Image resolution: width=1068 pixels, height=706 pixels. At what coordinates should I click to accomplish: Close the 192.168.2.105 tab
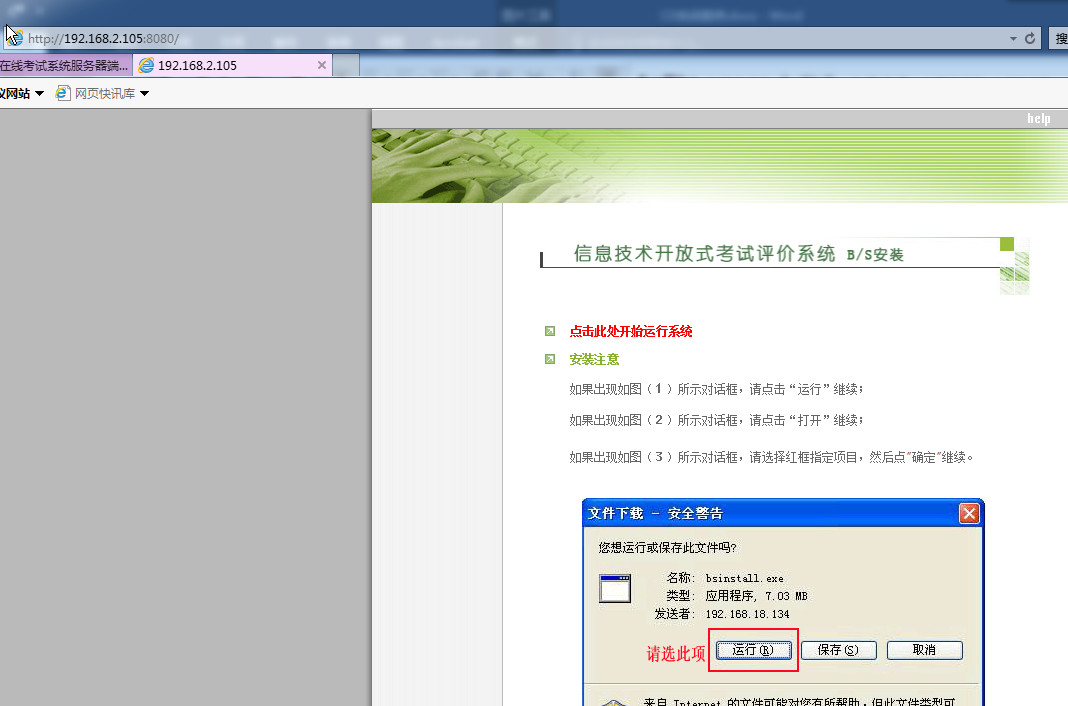[322, 66]
